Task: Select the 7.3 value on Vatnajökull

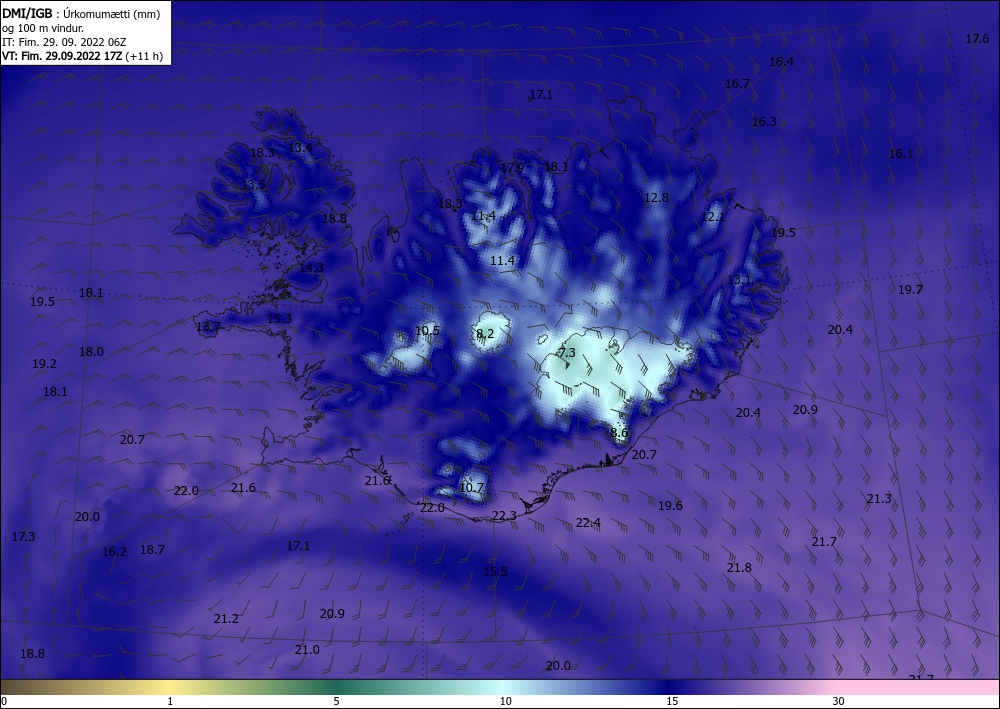Action: (x=567, y=353)
